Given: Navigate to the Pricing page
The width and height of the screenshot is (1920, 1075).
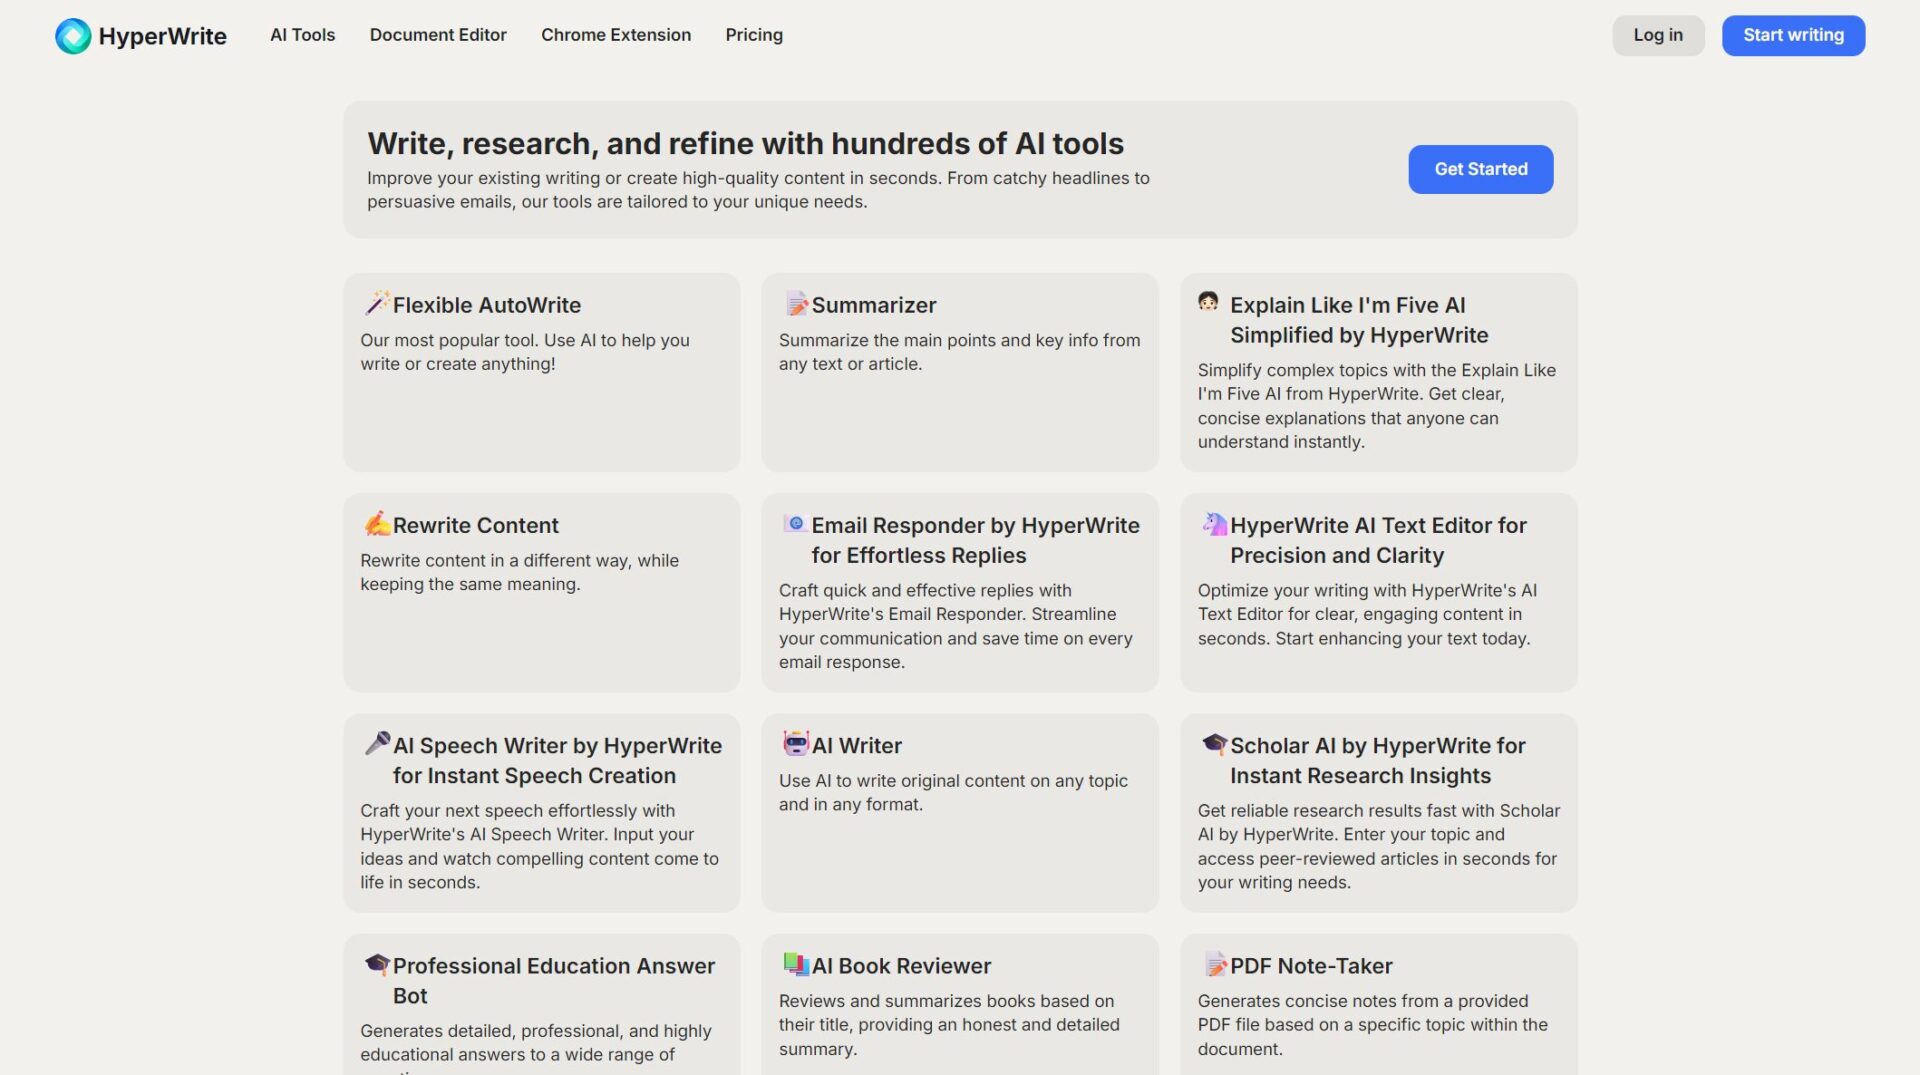Looking at the screenshot, I should [x=754, y=35].
